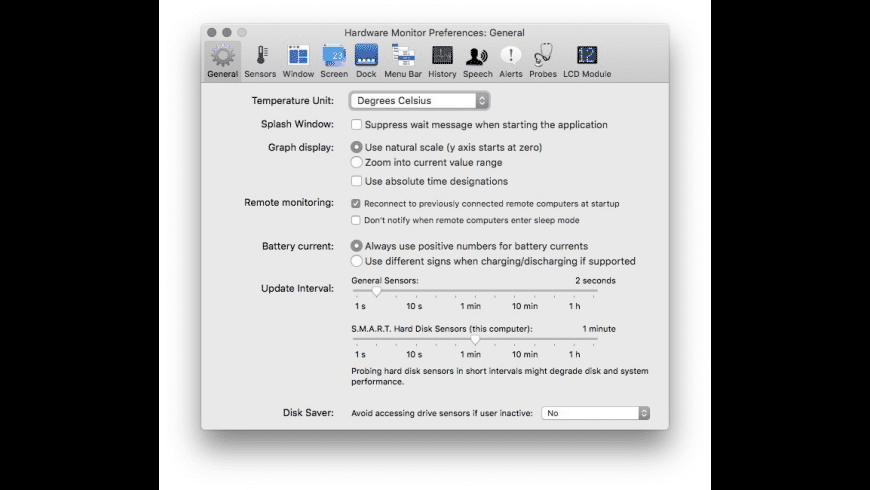Click the '2 seconds' interval value
Image resolution: width=870 pixels, height=490 pixels.
coord(595,281)
